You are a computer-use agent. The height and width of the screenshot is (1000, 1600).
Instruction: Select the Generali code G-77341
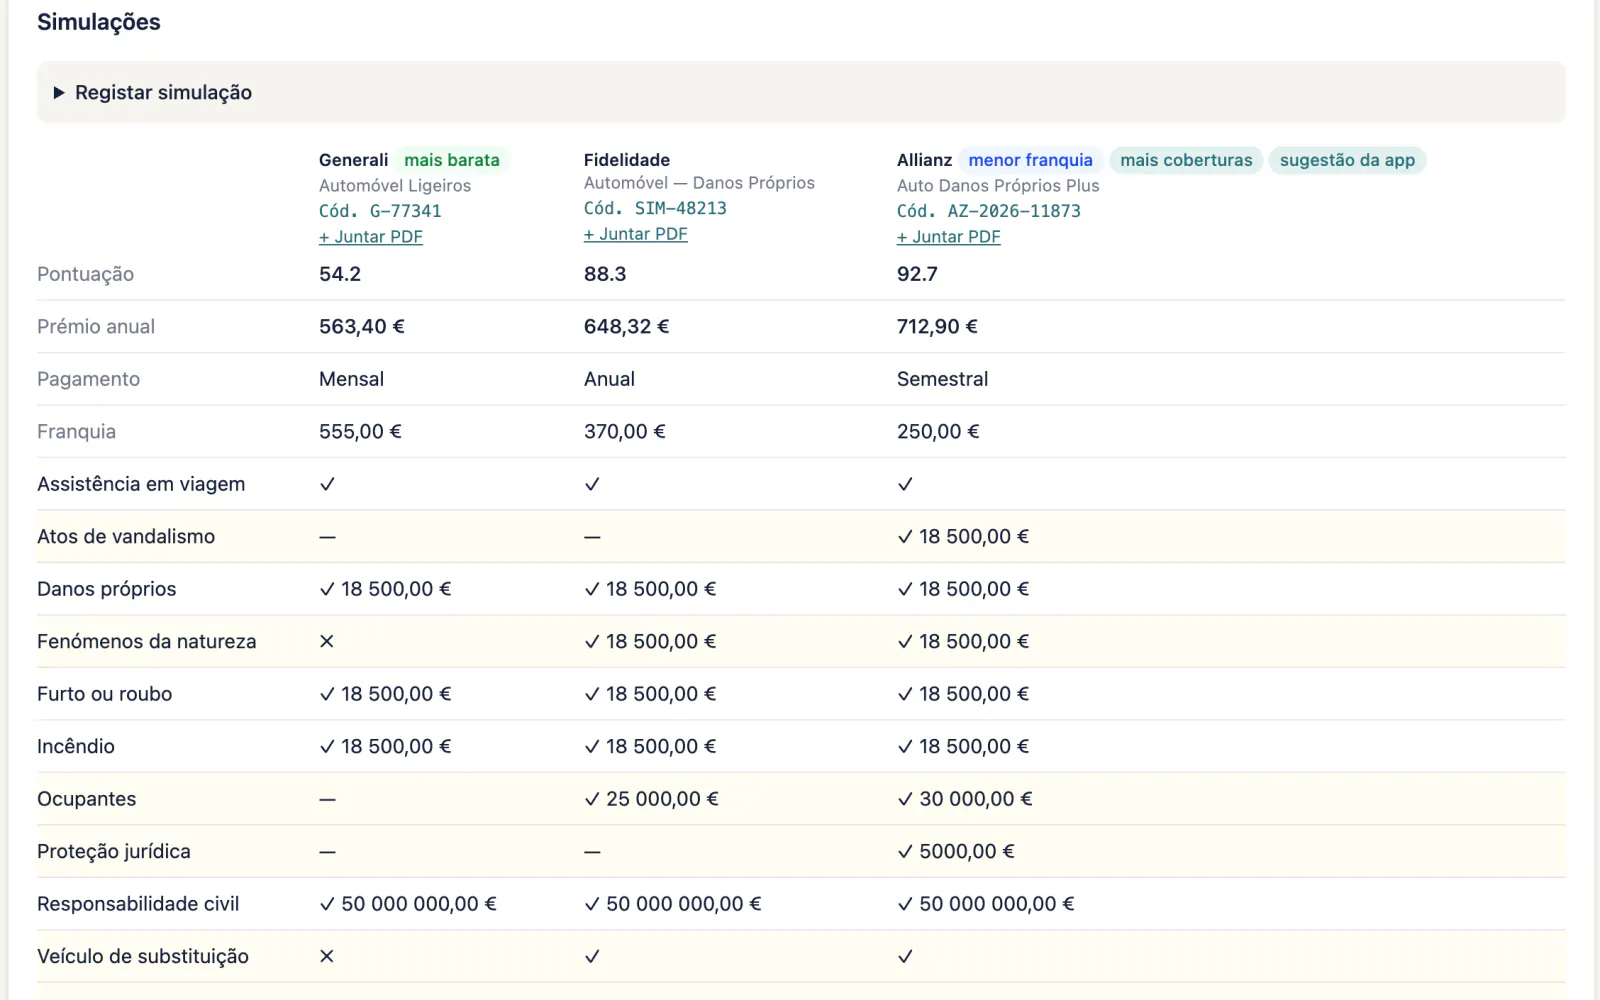point(380,211)
